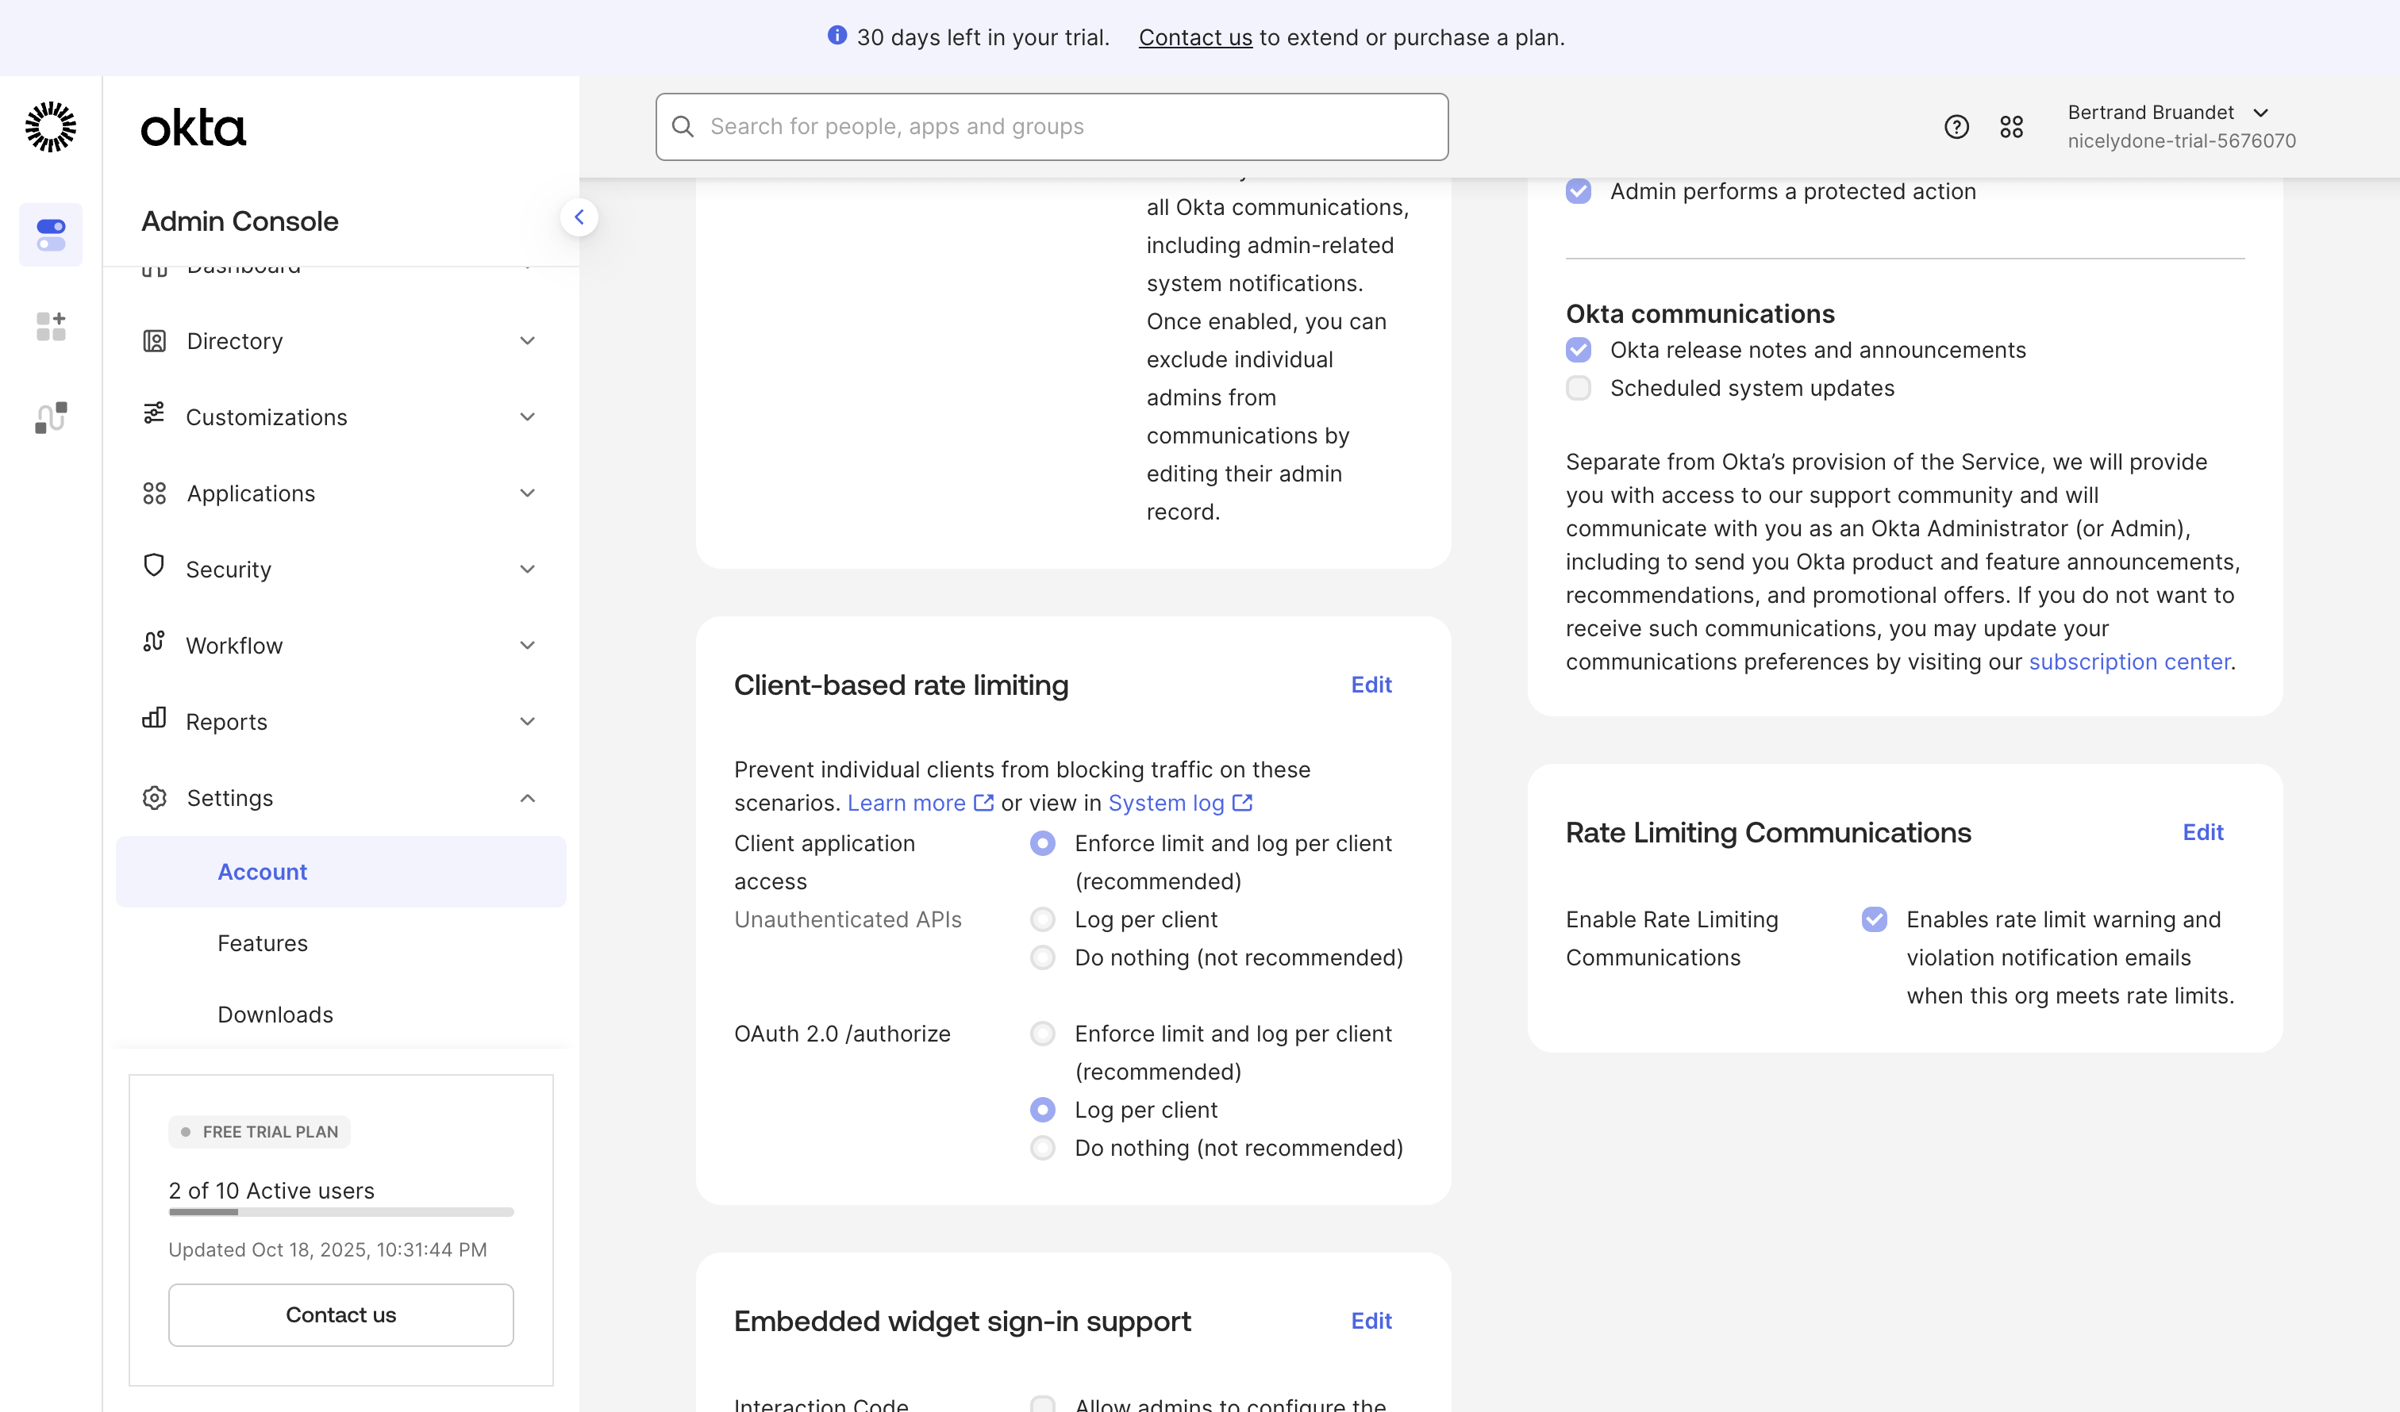Click external-link icon beside Learn more
Image resolution: width=2400 pixels, height=1412 pixels.
coord(984,802)
